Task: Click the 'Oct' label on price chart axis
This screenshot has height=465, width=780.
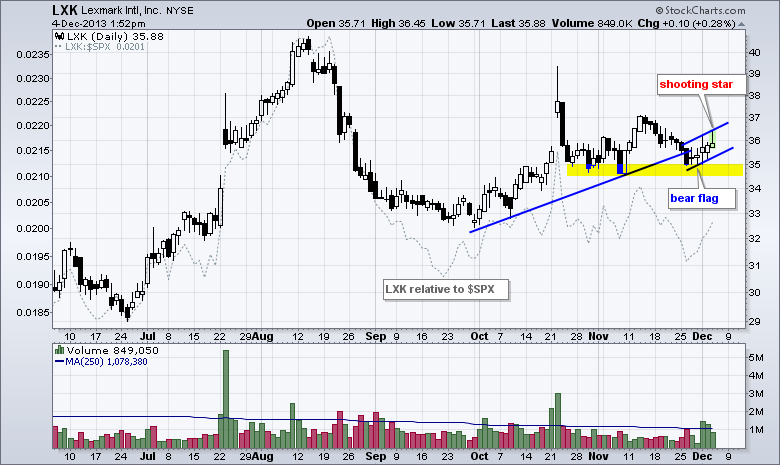Action: (479, 336)
